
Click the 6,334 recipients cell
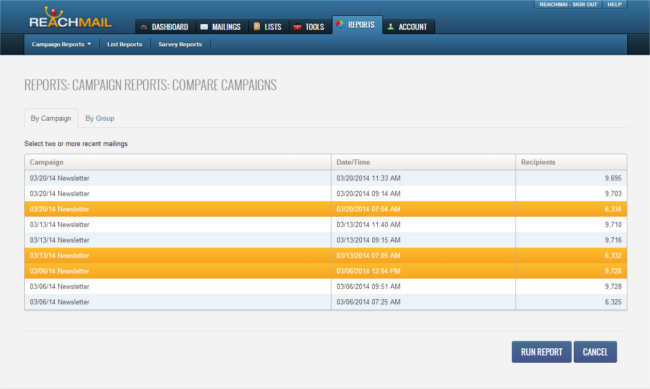[x=571, y=209]
